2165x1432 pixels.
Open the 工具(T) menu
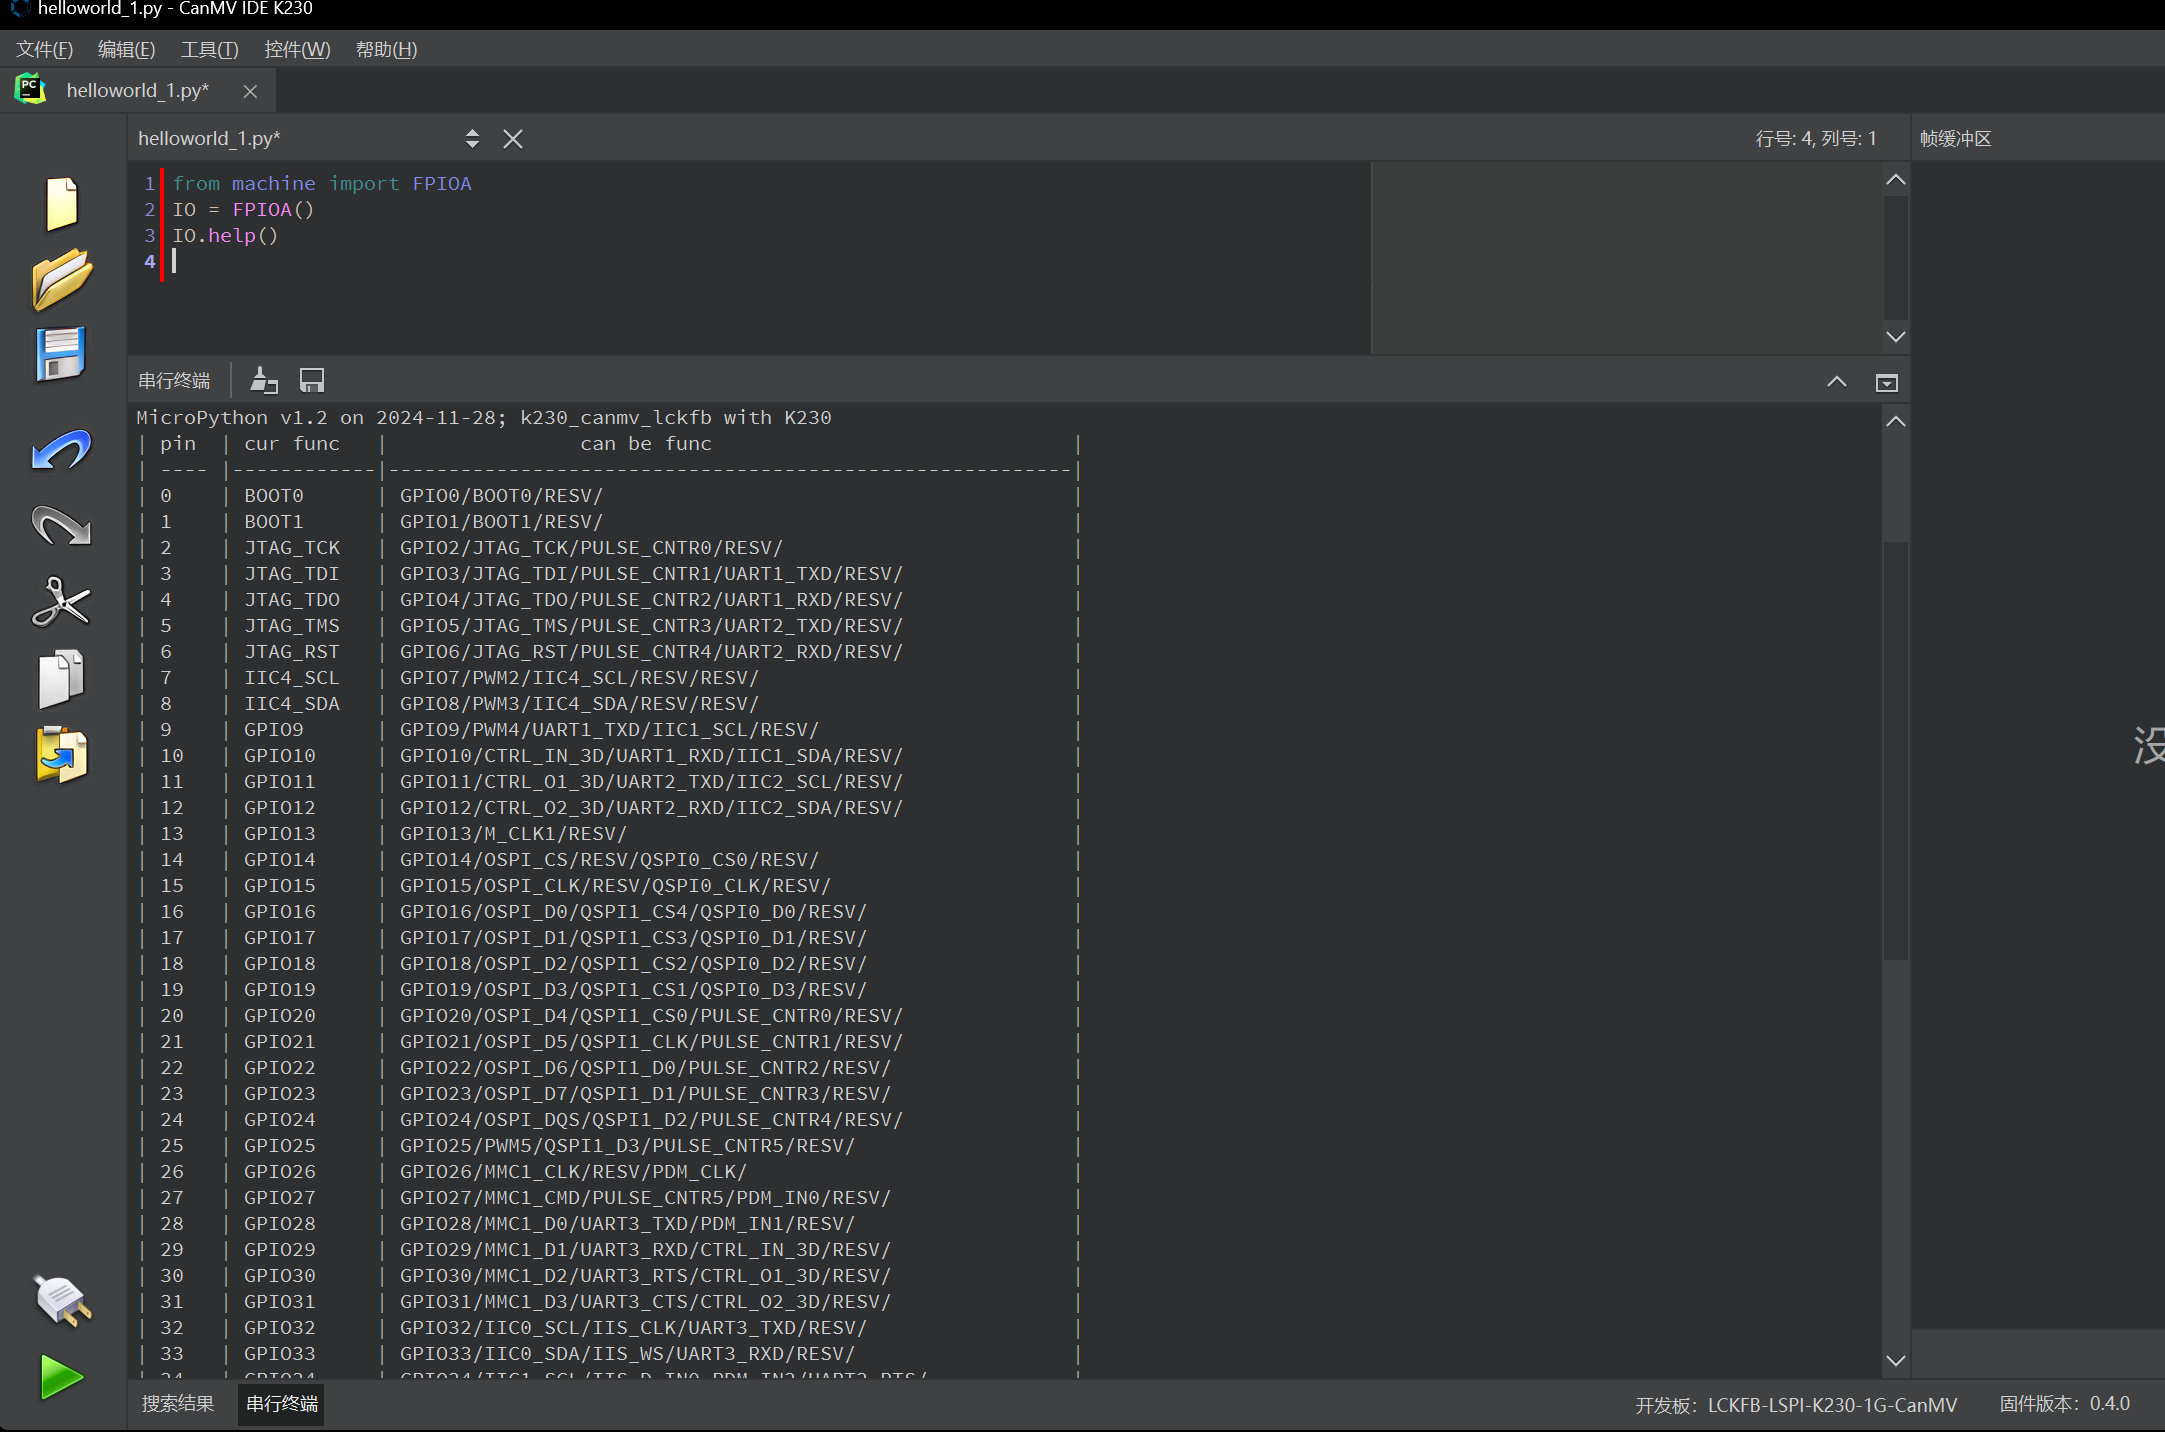pos(209,49)
